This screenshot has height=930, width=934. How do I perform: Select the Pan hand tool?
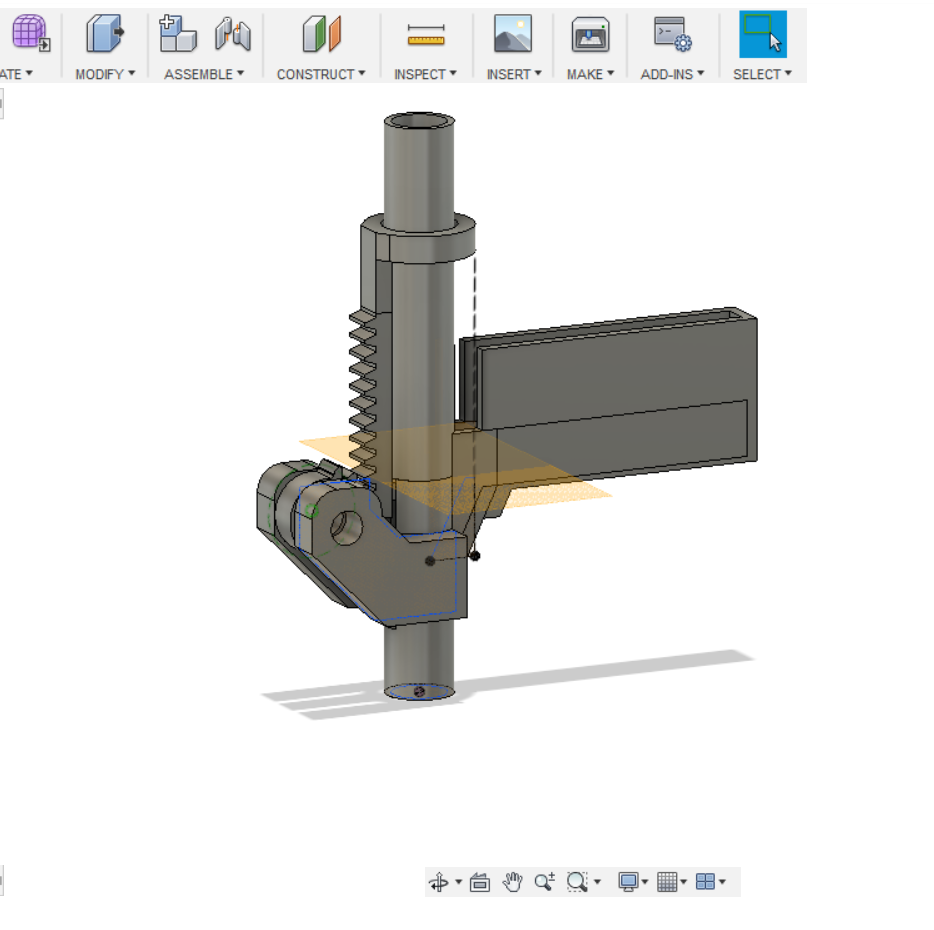(512, 881)
